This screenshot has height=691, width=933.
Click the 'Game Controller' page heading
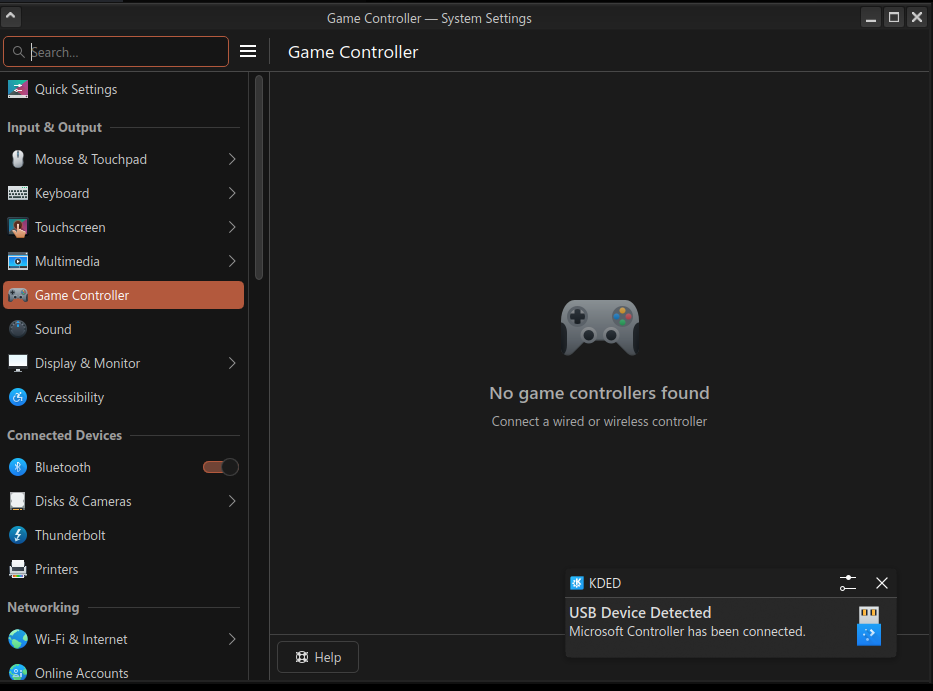click(x=353, y=52)
